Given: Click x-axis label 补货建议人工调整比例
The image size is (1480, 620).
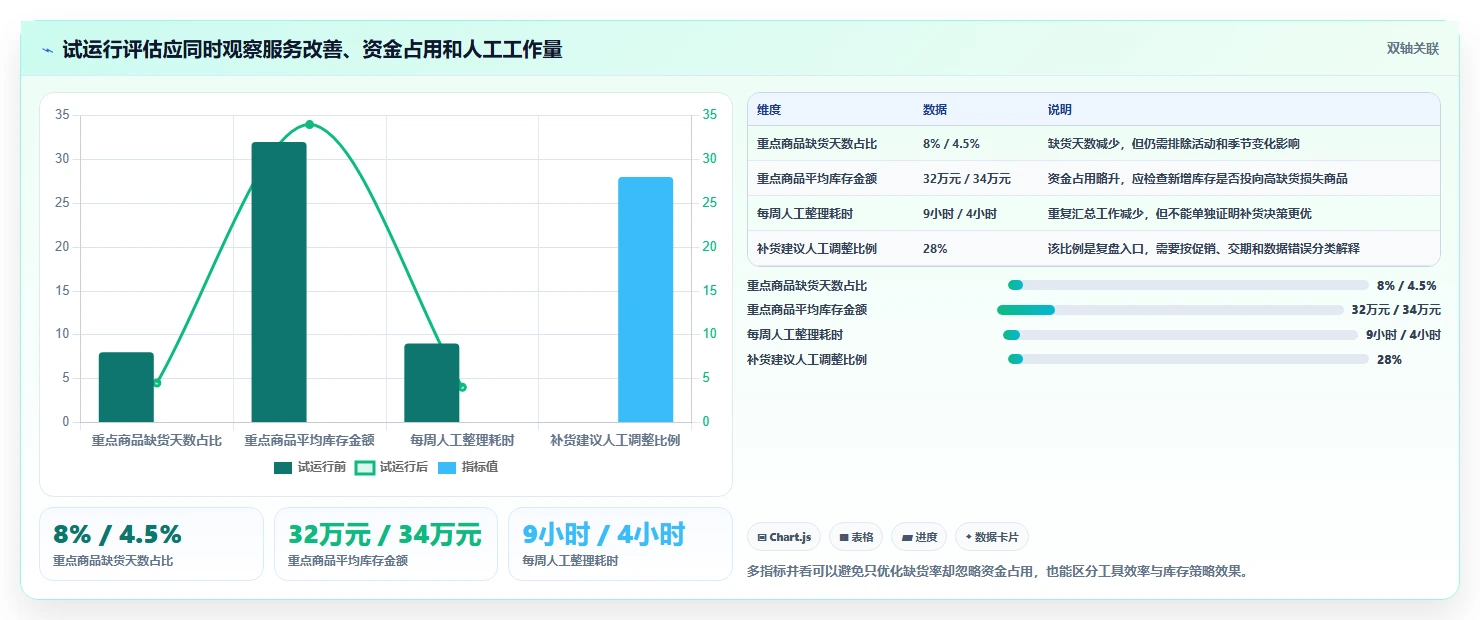Looking at the screenshot, I should [x=615, y=440].
